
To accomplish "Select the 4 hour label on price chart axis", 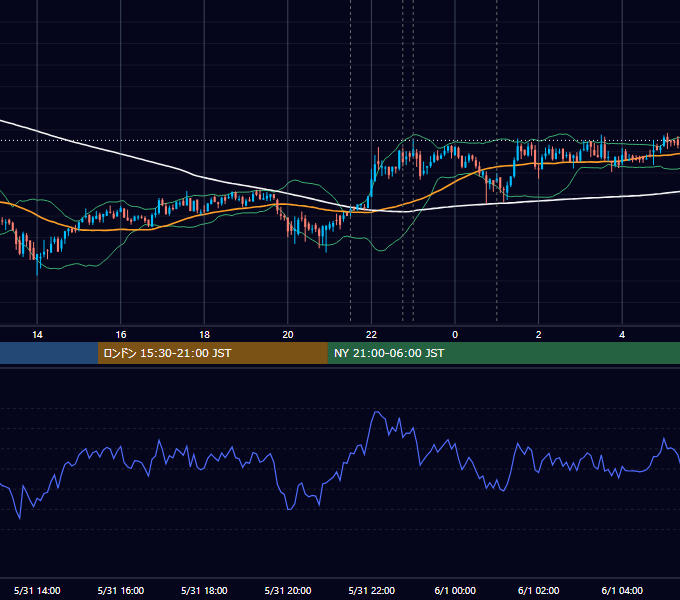I will (622, 335).
